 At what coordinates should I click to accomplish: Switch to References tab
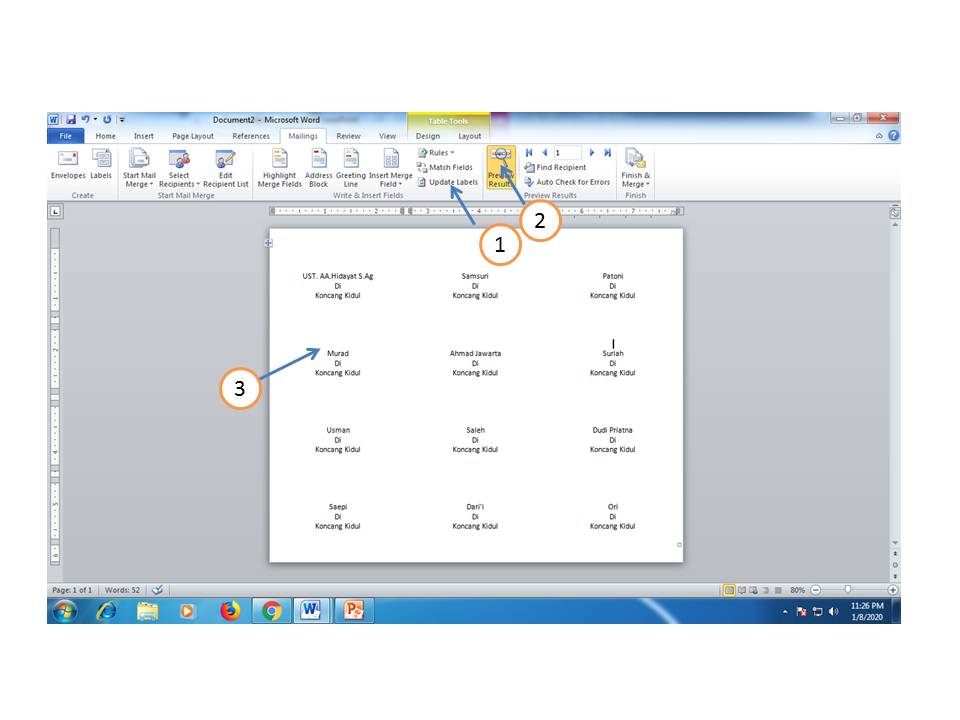[250, 136]
